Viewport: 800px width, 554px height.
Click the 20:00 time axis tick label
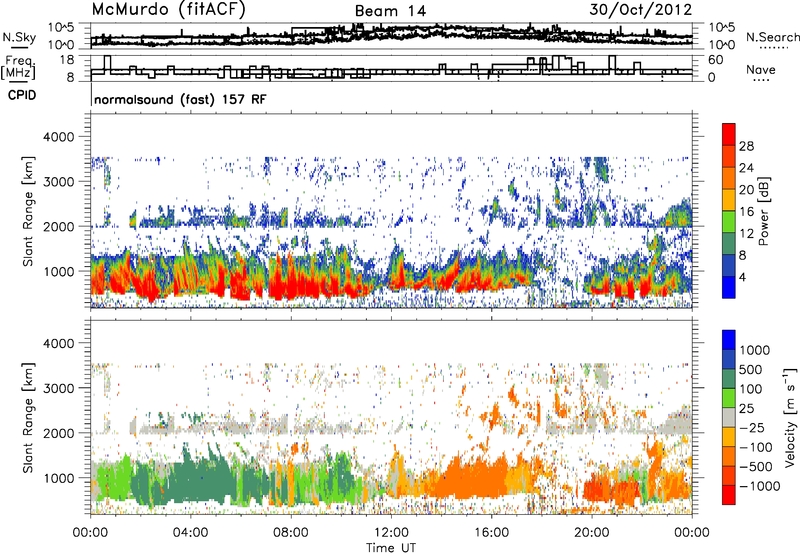tap(591, 533)
